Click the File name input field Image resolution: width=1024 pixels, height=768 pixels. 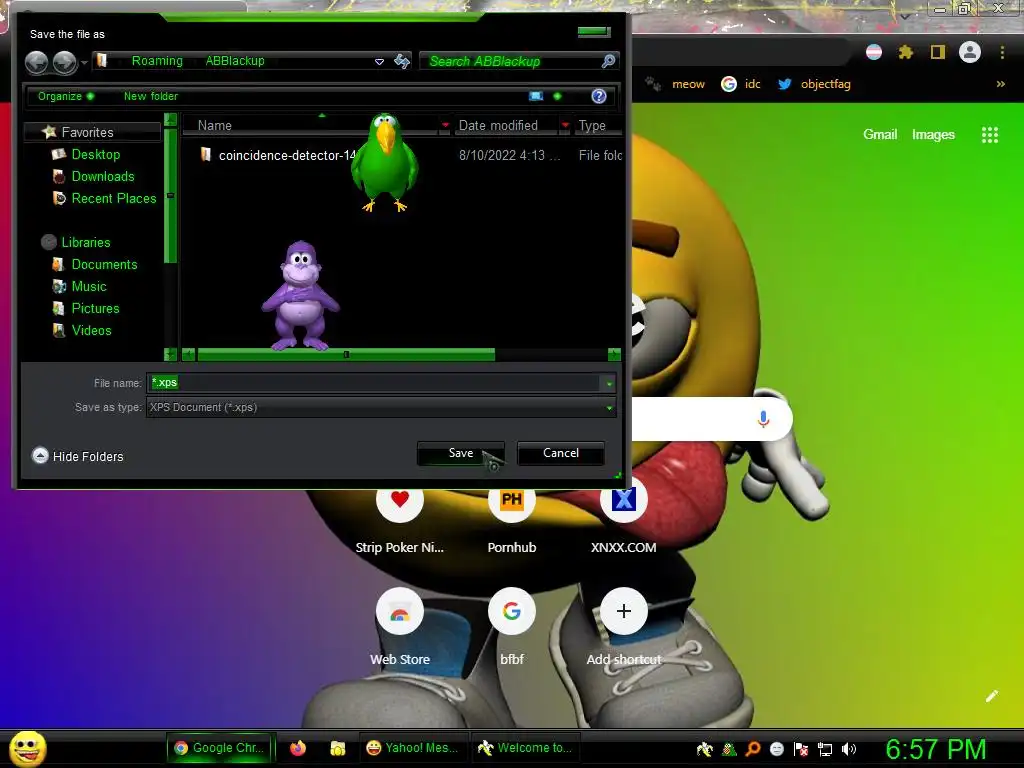point(374,383)
